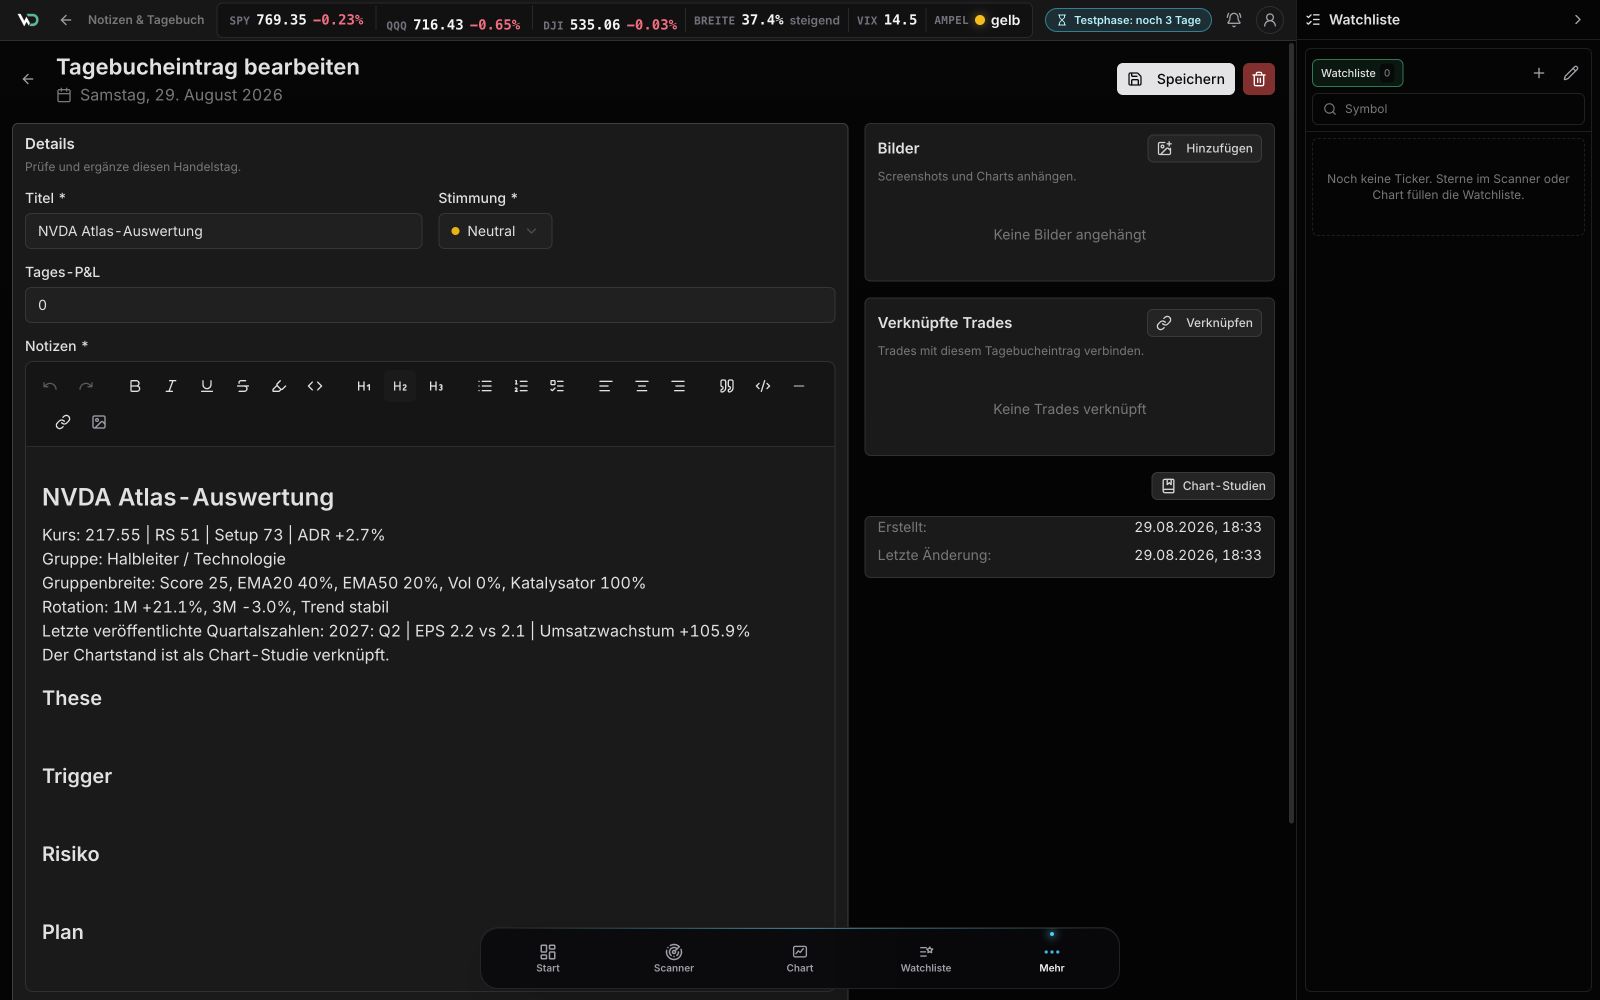
Task: Insert a code block
Action: click(x=763, y=386)
